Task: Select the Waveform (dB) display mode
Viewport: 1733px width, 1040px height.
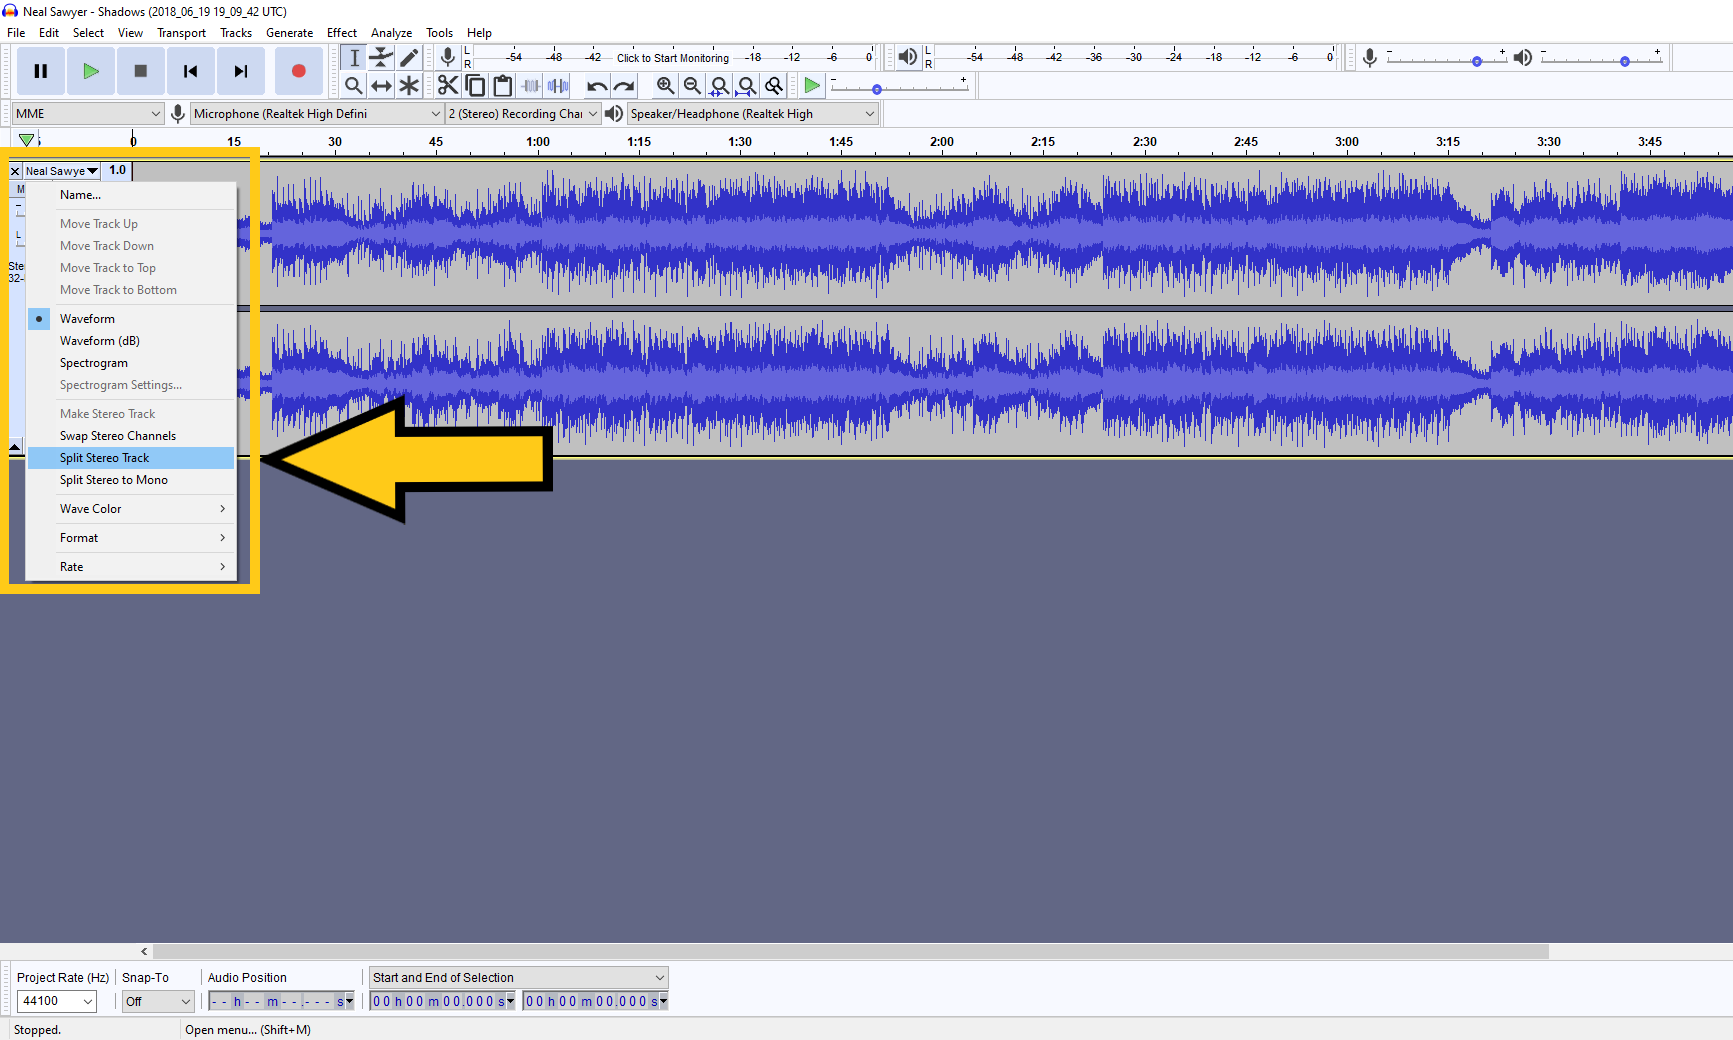Action: (x=100, y=340)
